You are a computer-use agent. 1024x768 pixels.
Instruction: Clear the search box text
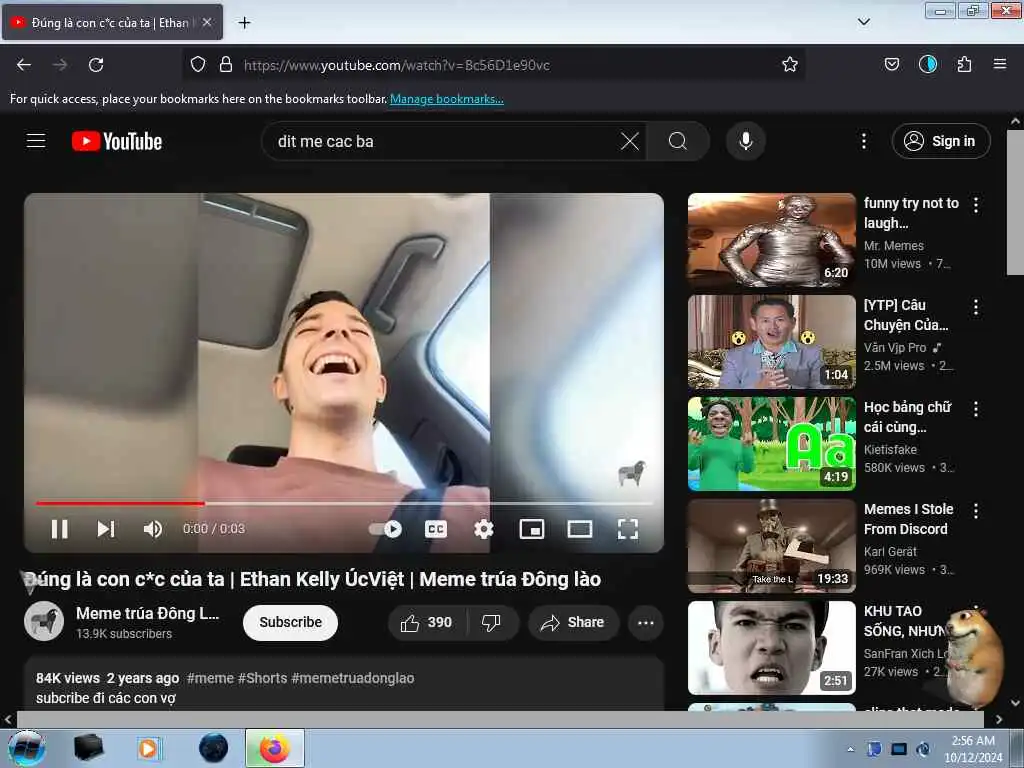tap(630, 141)
